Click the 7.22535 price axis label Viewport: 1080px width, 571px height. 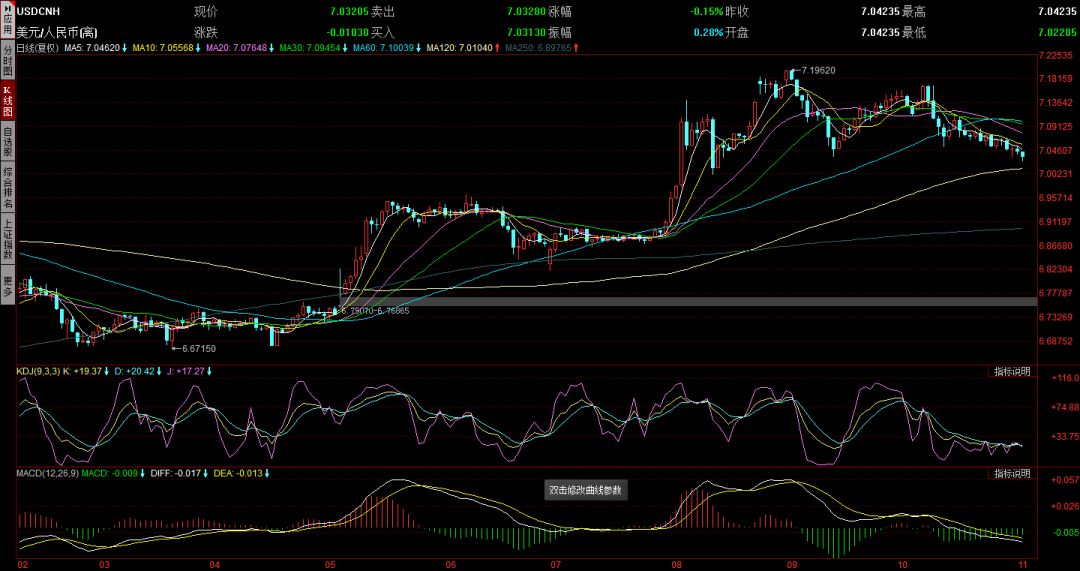tap(1057, 55)
